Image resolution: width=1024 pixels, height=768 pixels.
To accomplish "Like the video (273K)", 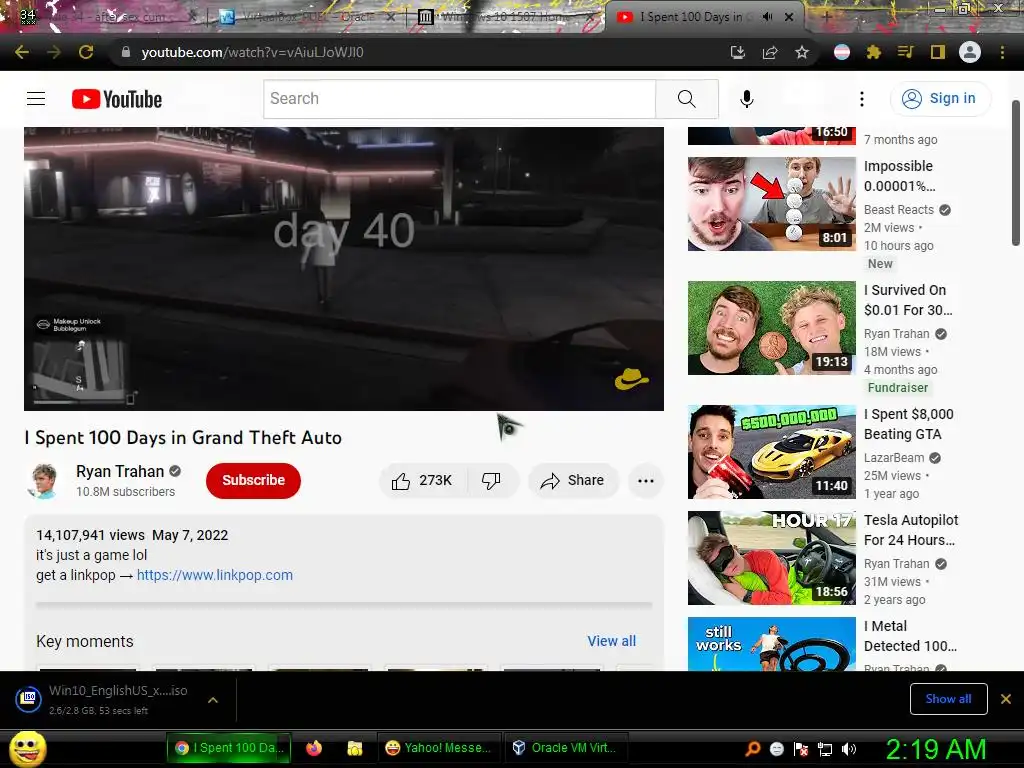I will (x=423, y=481).
